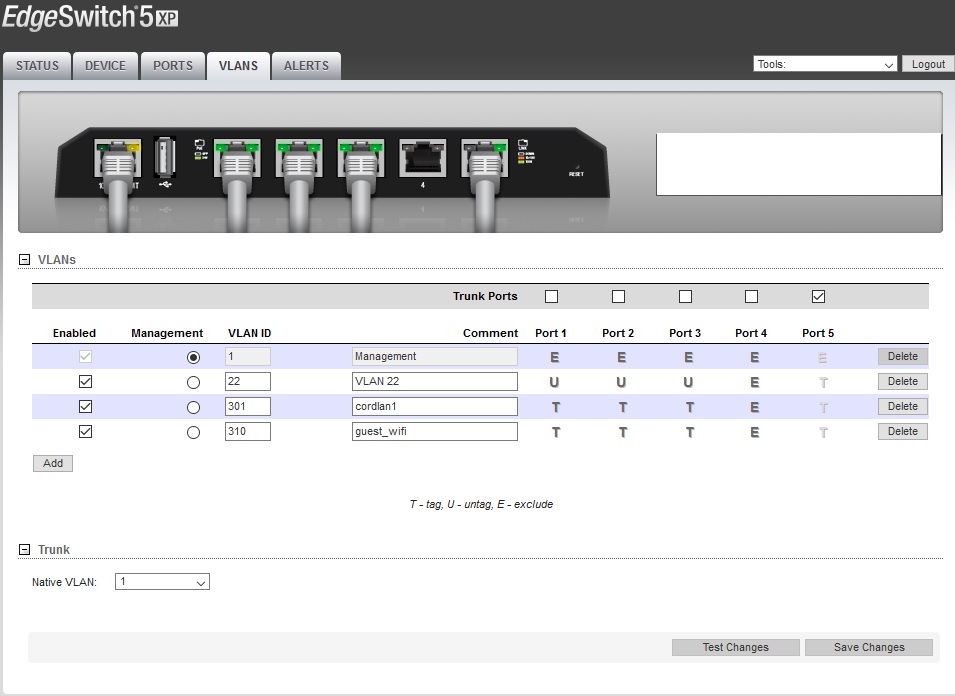Toggle Port 1 tag mode for cordlan1
Screen dimensions: 955x696
pyautogui.click(x=555, y=407)
